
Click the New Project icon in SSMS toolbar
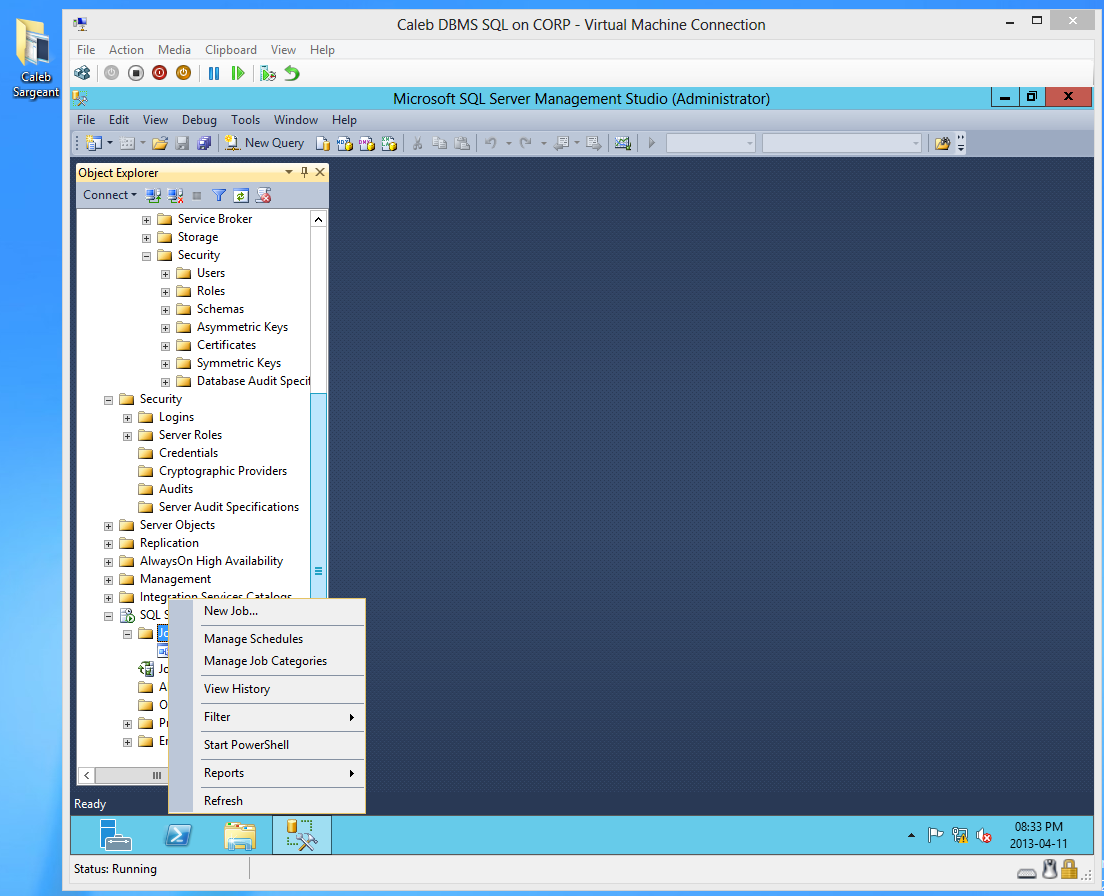click(x=94, y=143)
